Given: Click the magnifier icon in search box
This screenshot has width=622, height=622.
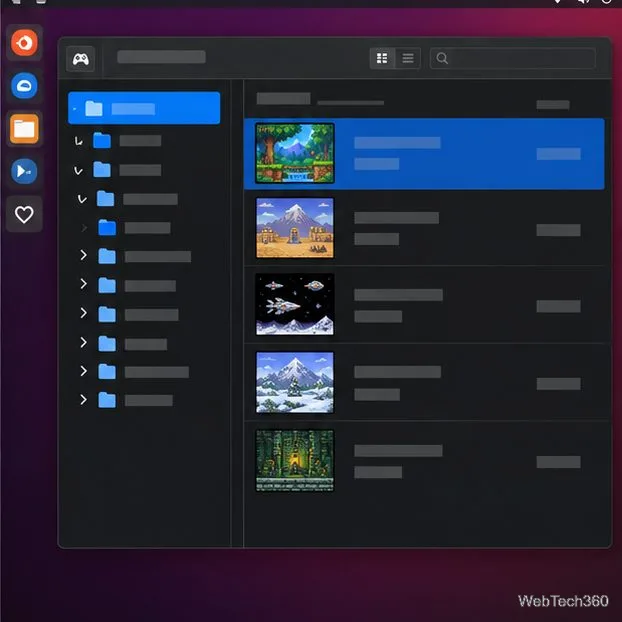Looking at the screenshot, I should (442, 58).
